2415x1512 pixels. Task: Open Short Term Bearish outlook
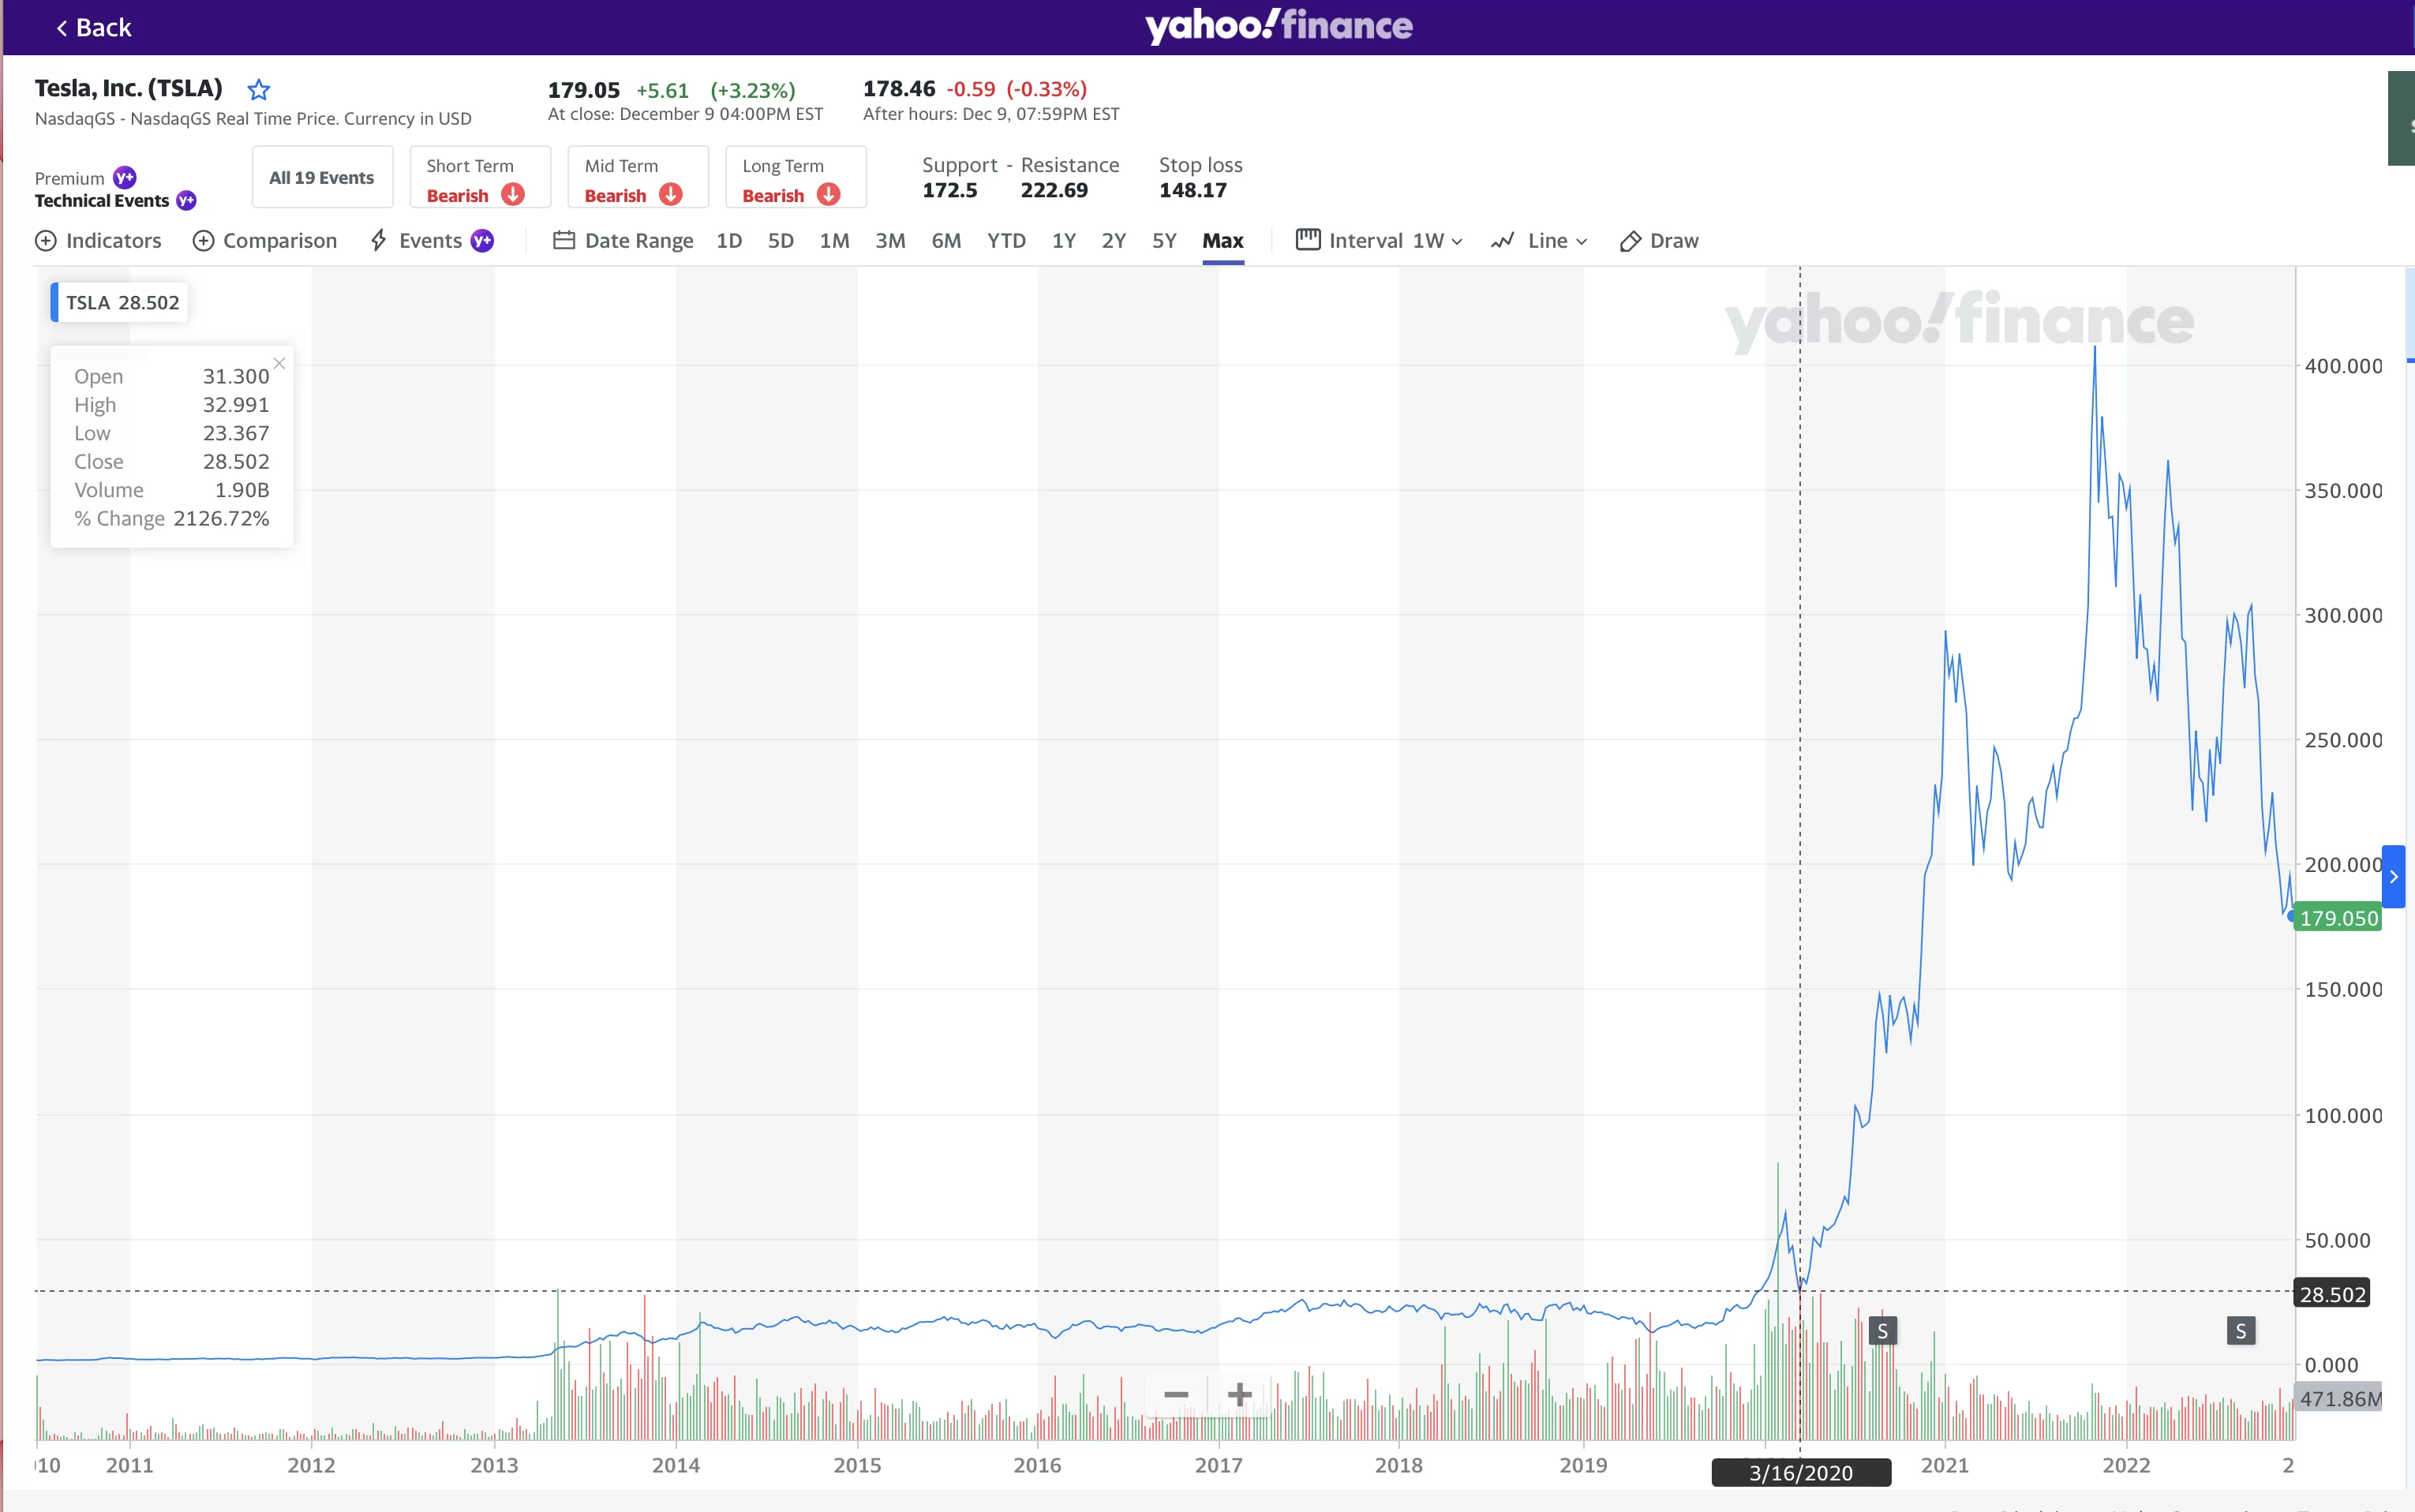point(480,178)
